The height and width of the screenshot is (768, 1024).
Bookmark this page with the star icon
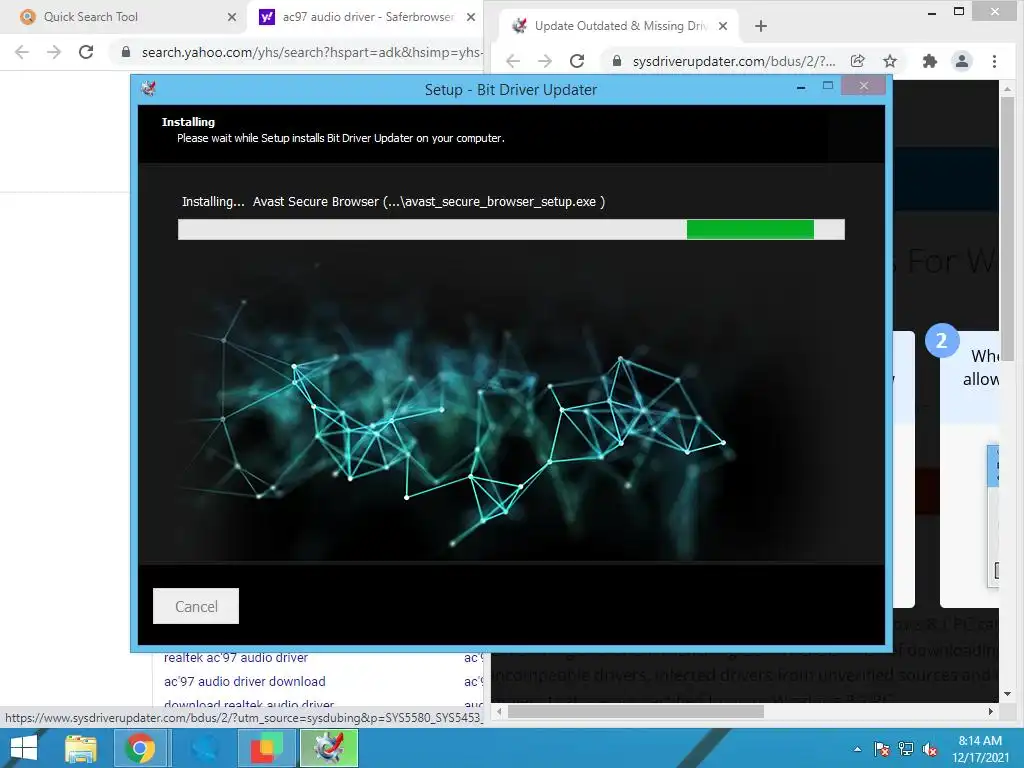tap(889, 61)
